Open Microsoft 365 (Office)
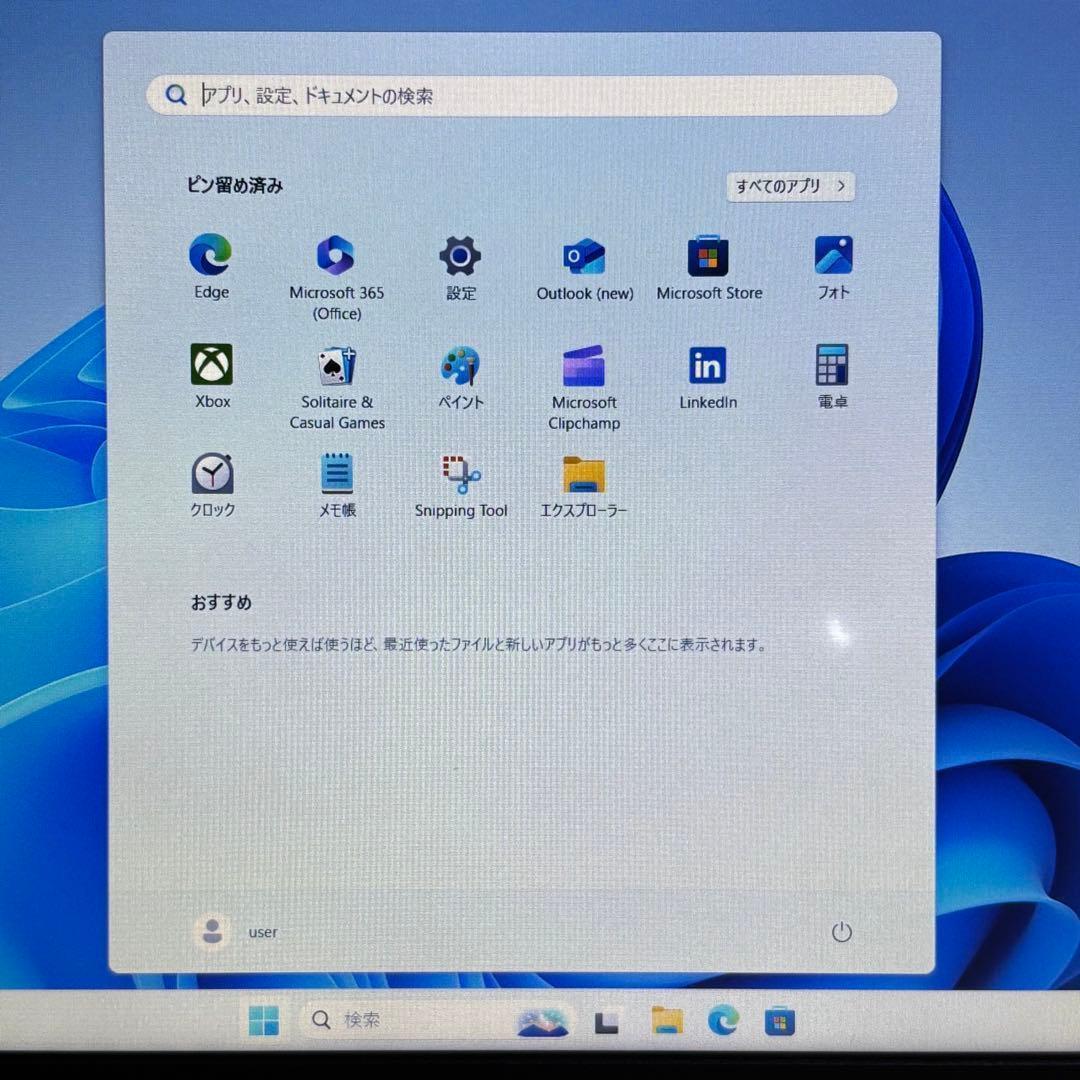The image size is (1080, 1080). (336, 255)
